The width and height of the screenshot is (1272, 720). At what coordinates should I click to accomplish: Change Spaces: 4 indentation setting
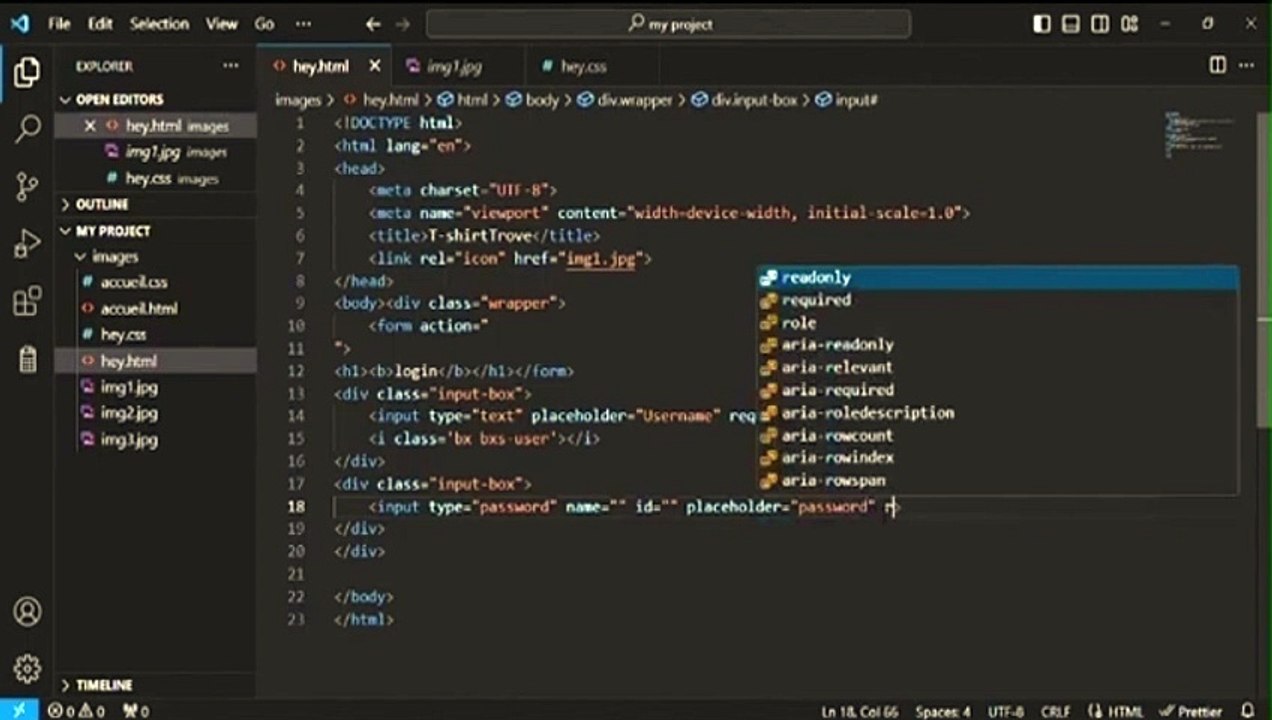point(943,711)
